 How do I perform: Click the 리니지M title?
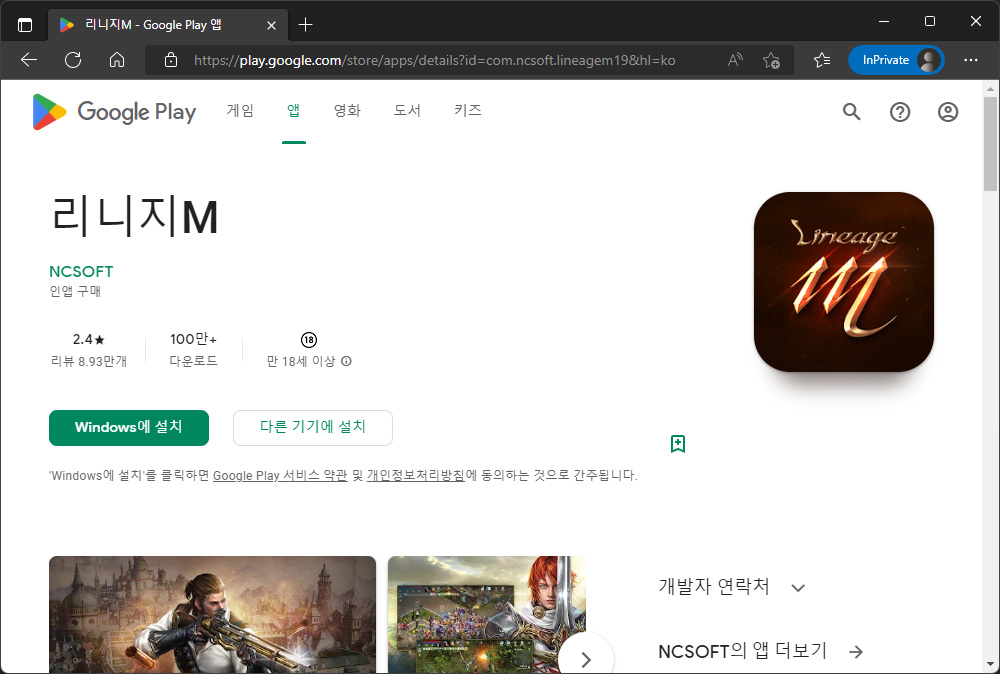coord(135,216)
